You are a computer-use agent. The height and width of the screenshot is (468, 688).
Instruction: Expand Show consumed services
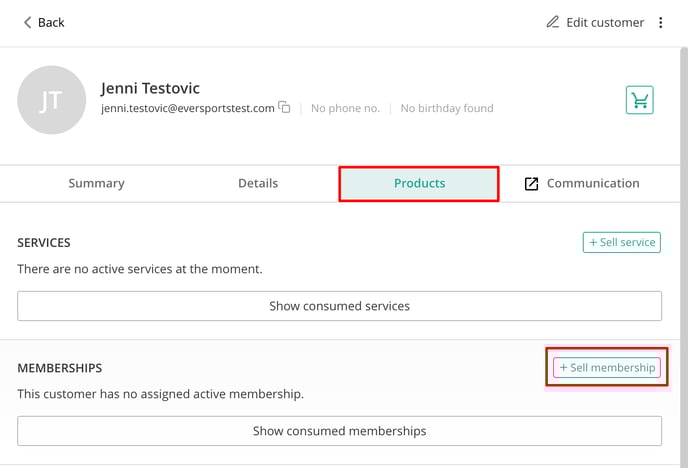340,306
